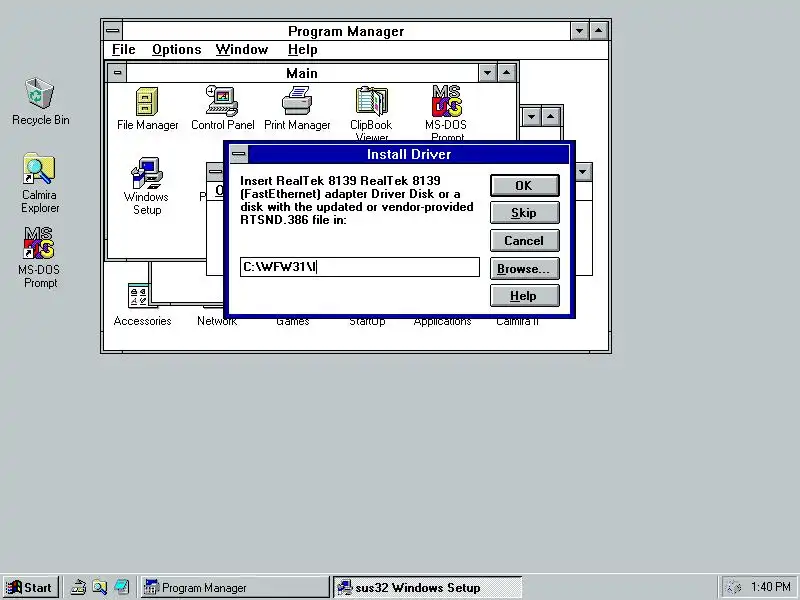Click Skip in the Install Driver dialog
Image resolution: width=800 pixels, height=600 pixels.
tap(524, 213)
